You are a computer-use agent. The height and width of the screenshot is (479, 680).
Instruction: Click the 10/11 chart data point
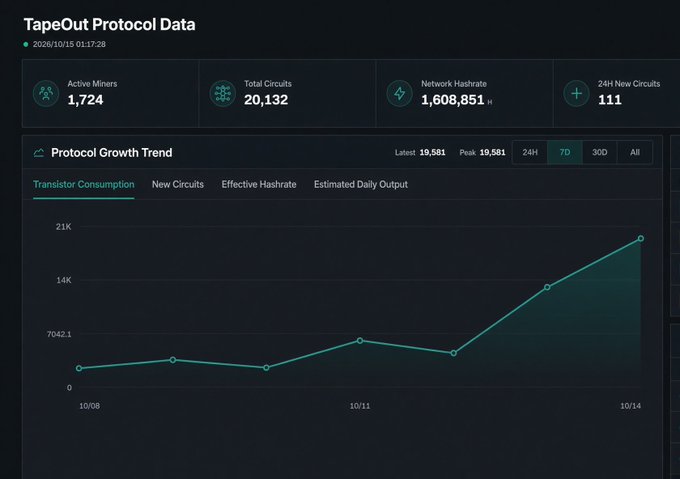(360, 341)
